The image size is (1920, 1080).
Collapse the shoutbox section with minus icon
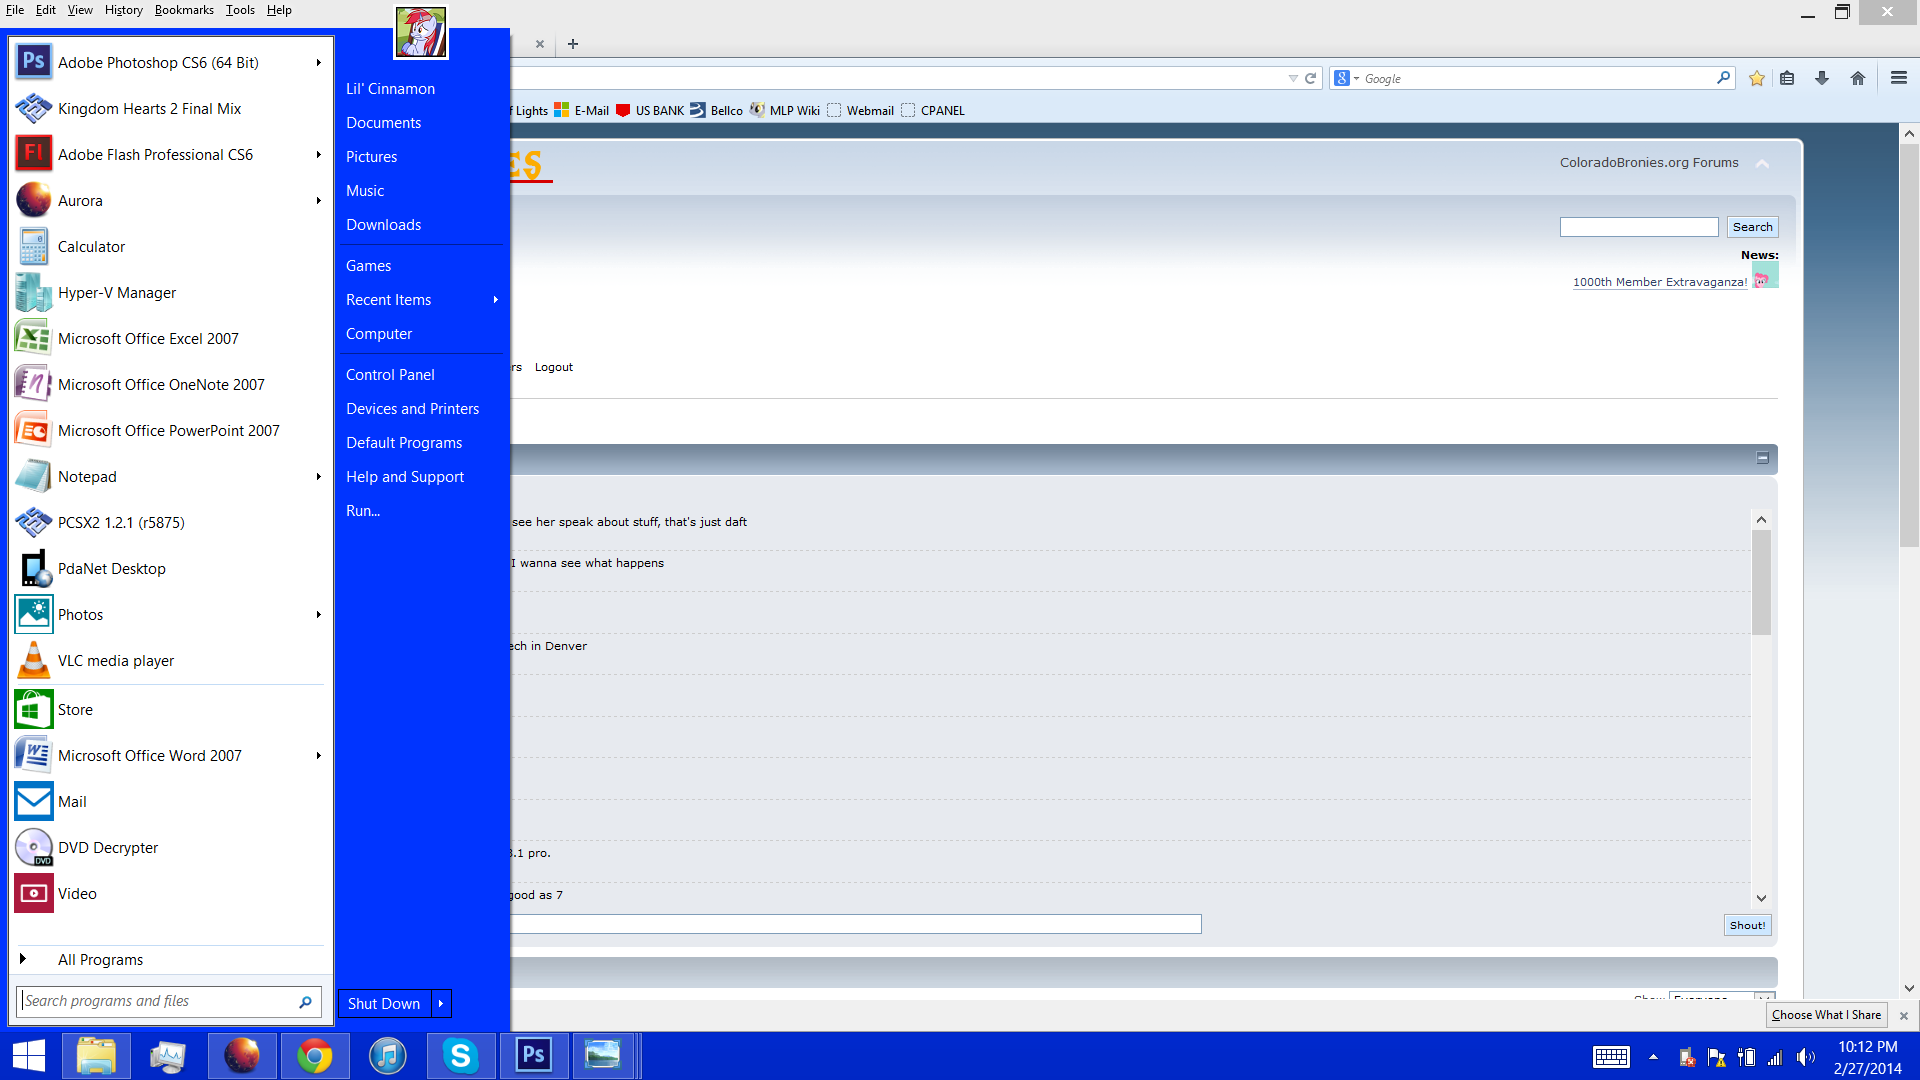pyautogui.click(x=1762, y=458)
